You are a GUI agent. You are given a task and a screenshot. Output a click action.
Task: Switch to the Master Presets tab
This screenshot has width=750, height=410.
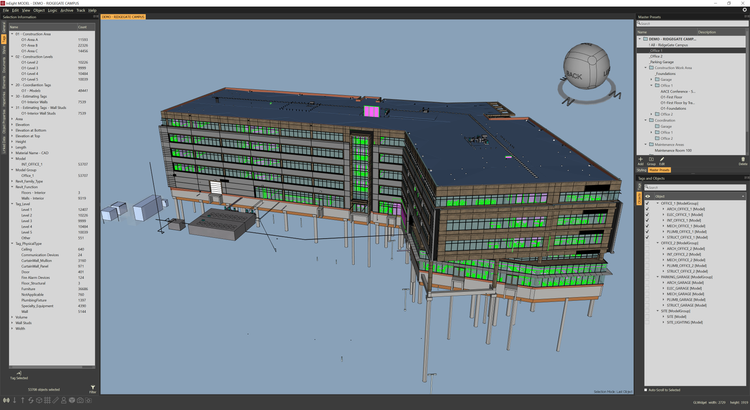[x=661, y=170]
